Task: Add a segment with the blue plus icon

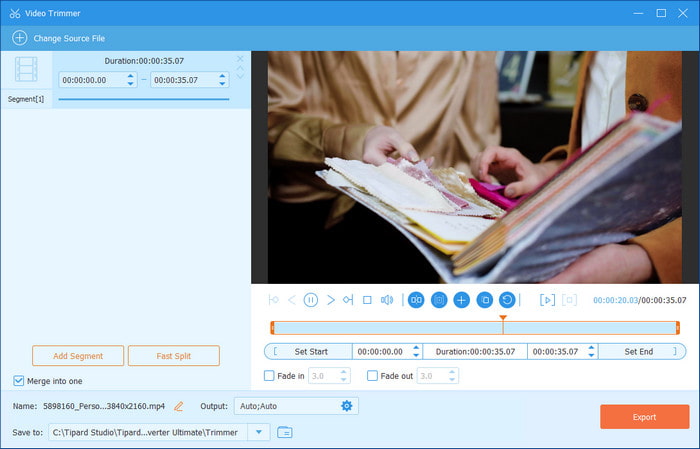Action: click(x=462, y=300)
